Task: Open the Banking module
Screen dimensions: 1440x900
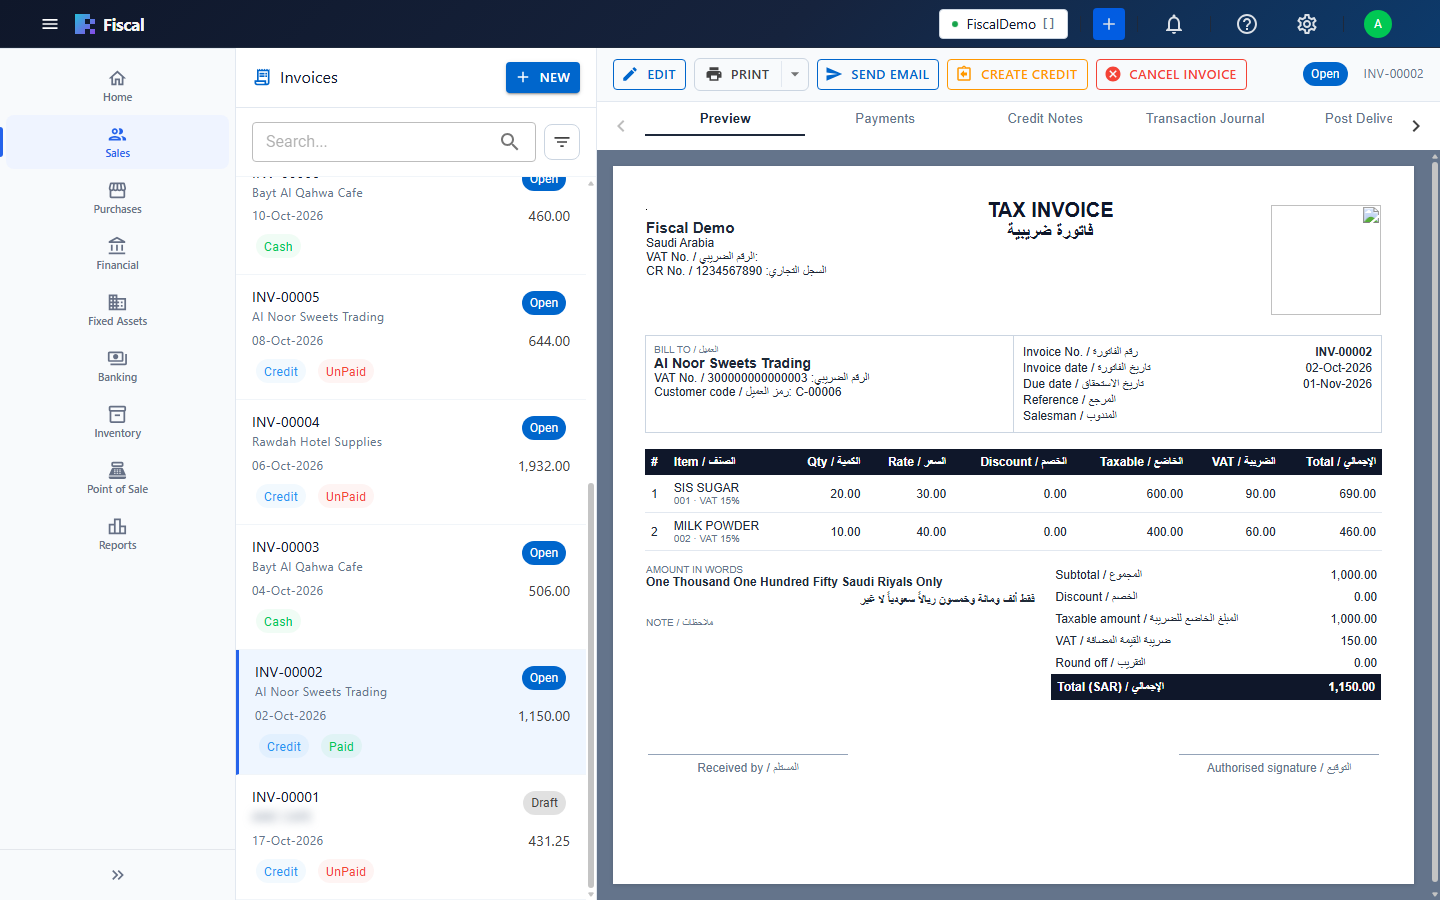Action: point(118,366)
